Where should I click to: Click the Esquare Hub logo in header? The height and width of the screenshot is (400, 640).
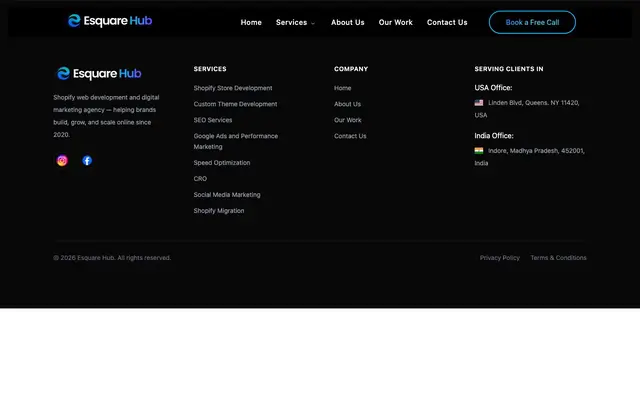110,21
